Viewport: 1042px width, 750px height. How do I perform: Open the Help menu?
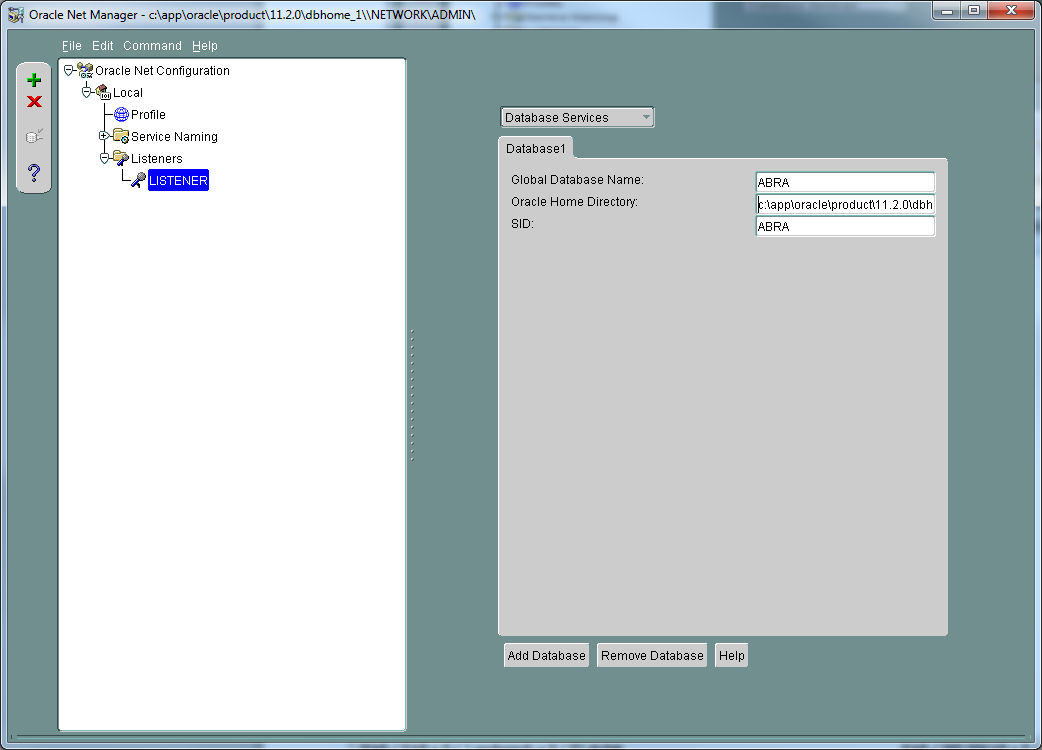(x=205, y=46)
